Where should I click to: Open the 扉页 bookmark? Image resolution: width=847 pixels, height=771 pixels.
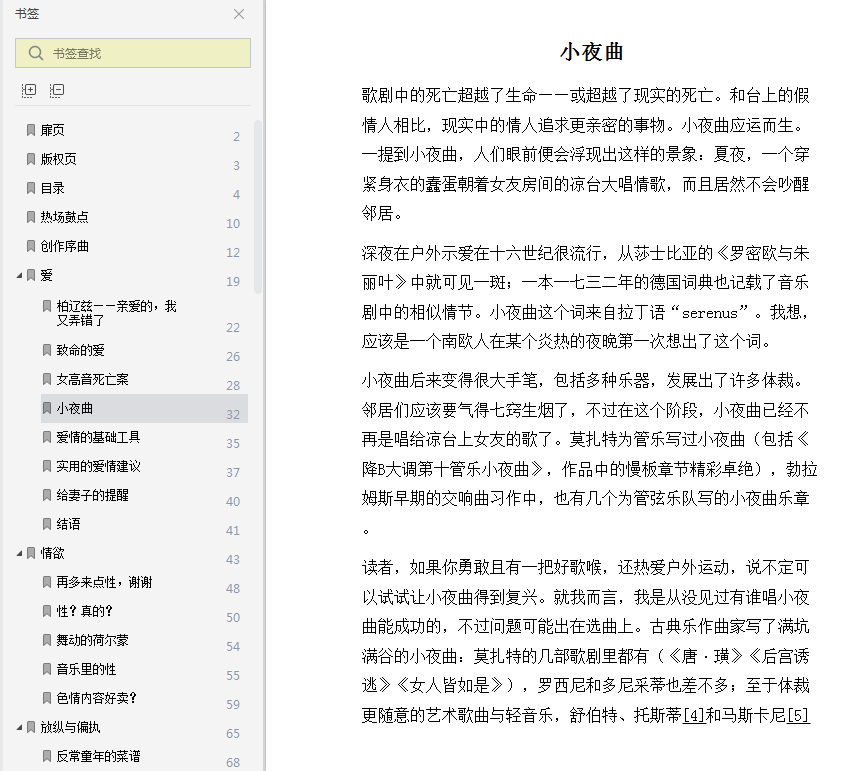(52, 130)
